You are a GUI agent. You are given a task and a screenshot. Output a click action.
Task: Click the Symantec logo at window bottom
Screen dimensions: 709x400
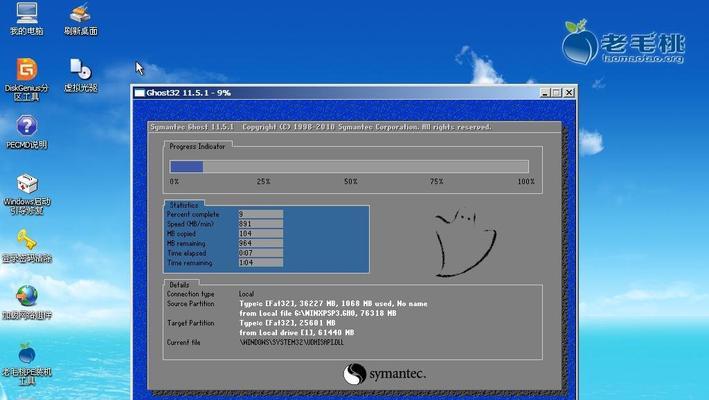click(384, 374)
